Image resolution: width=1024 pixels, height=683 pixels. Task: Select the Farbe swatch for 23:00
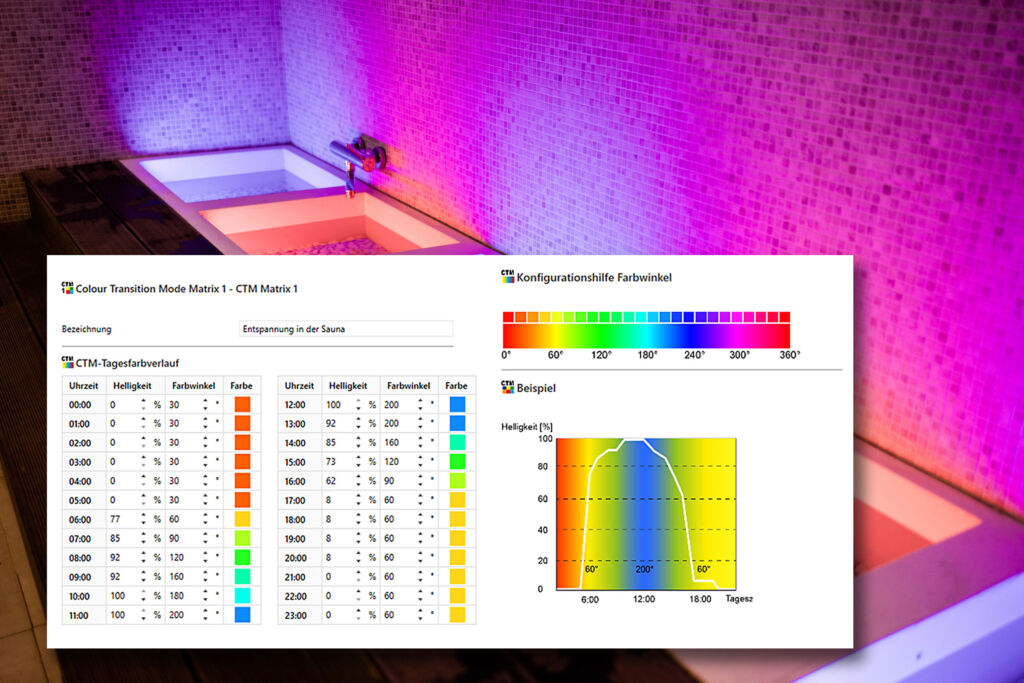(457, 614)
